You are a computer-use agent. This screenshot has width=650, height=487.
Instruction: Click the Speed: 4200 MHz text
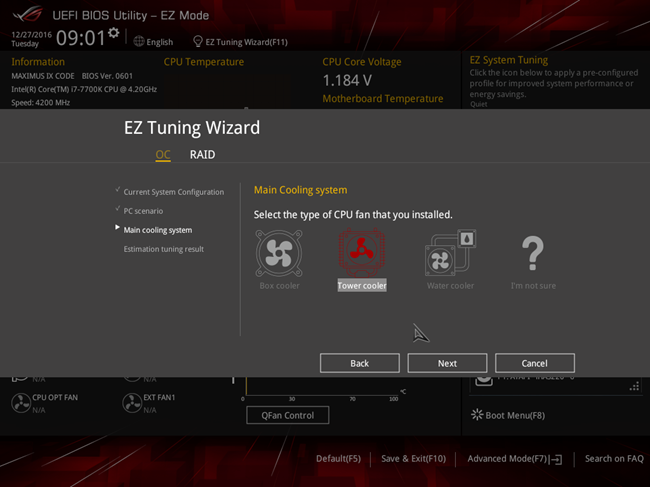(x=41, y=102)
